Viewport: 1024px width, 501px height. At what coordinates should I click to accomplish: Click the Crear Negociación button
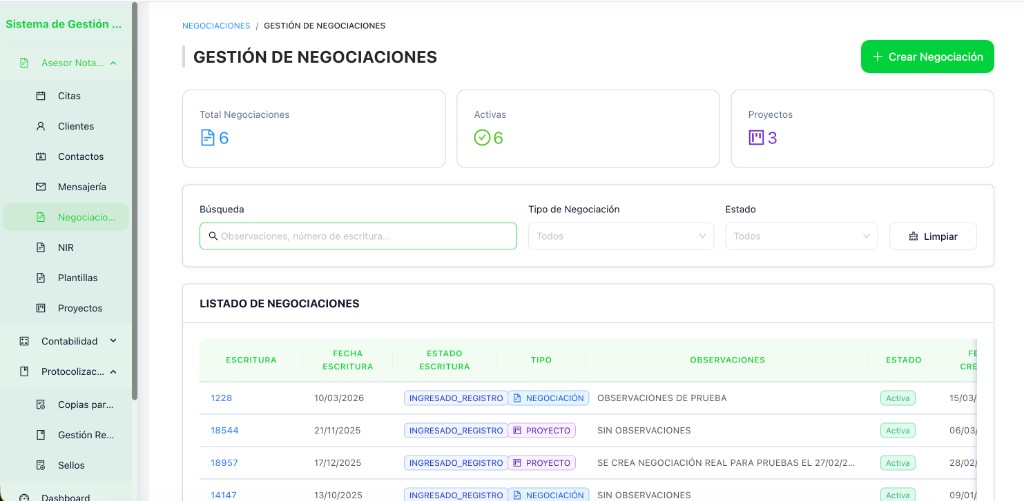(927, 57)
